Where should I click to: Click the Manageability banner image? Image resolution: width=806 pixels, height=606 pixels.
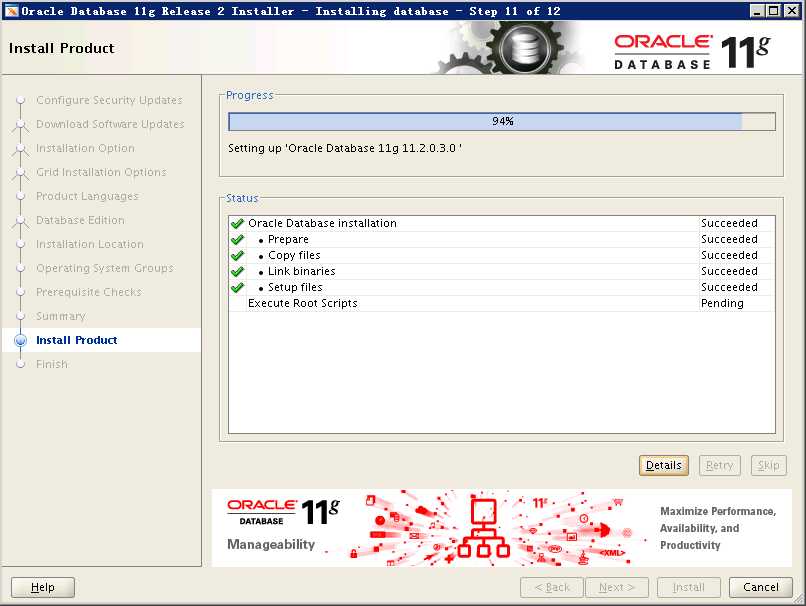[501, 528]
